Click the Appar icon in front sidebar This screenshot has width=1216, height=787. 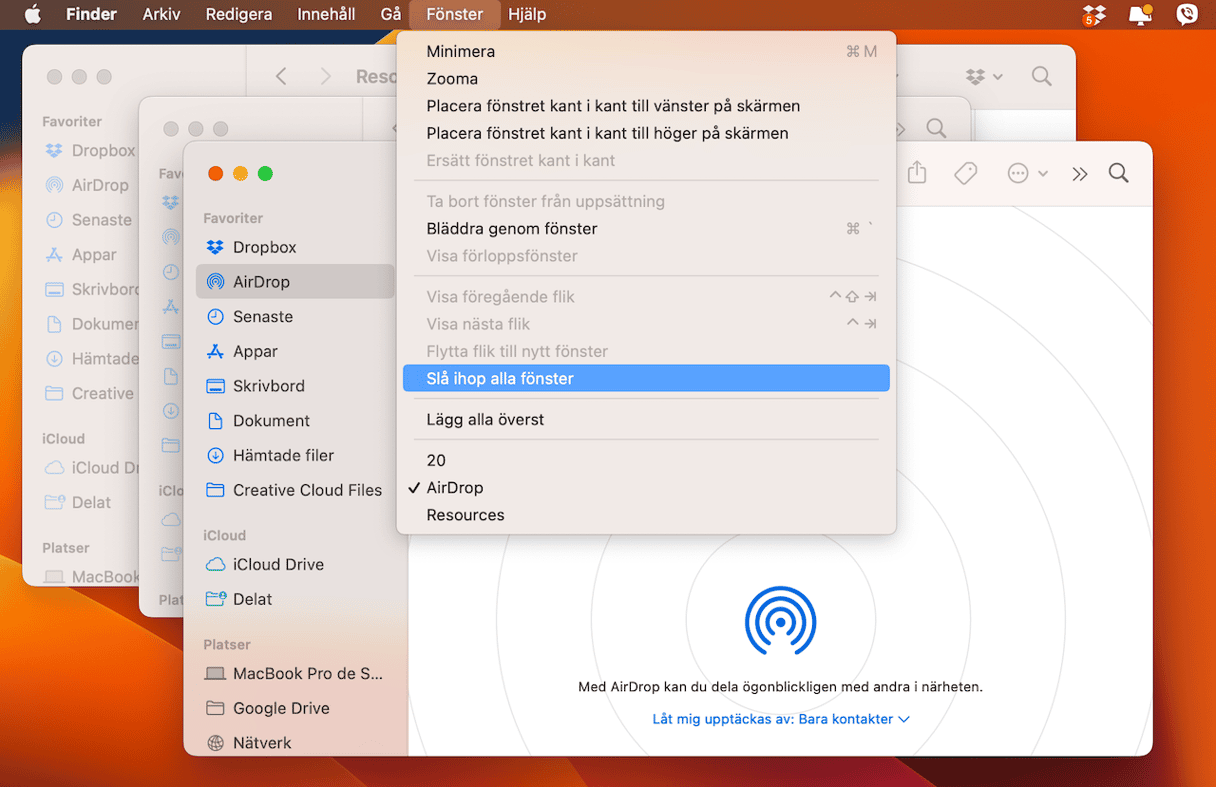[x=214, y=351]
